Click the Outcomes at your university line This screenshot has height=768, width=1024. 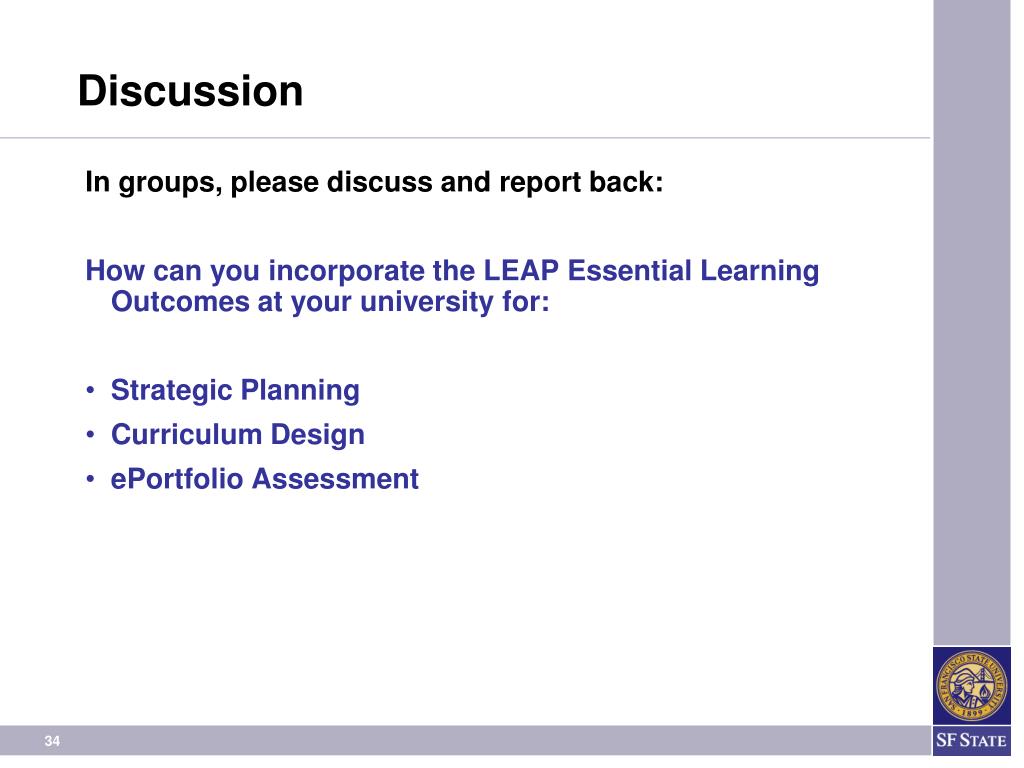coord(330,301)
